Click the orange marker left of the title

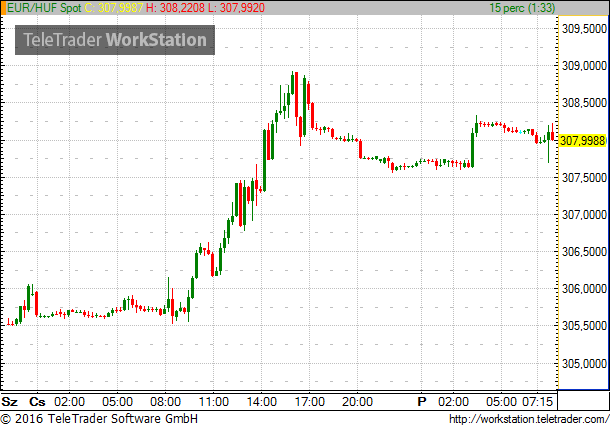[3, 8]
